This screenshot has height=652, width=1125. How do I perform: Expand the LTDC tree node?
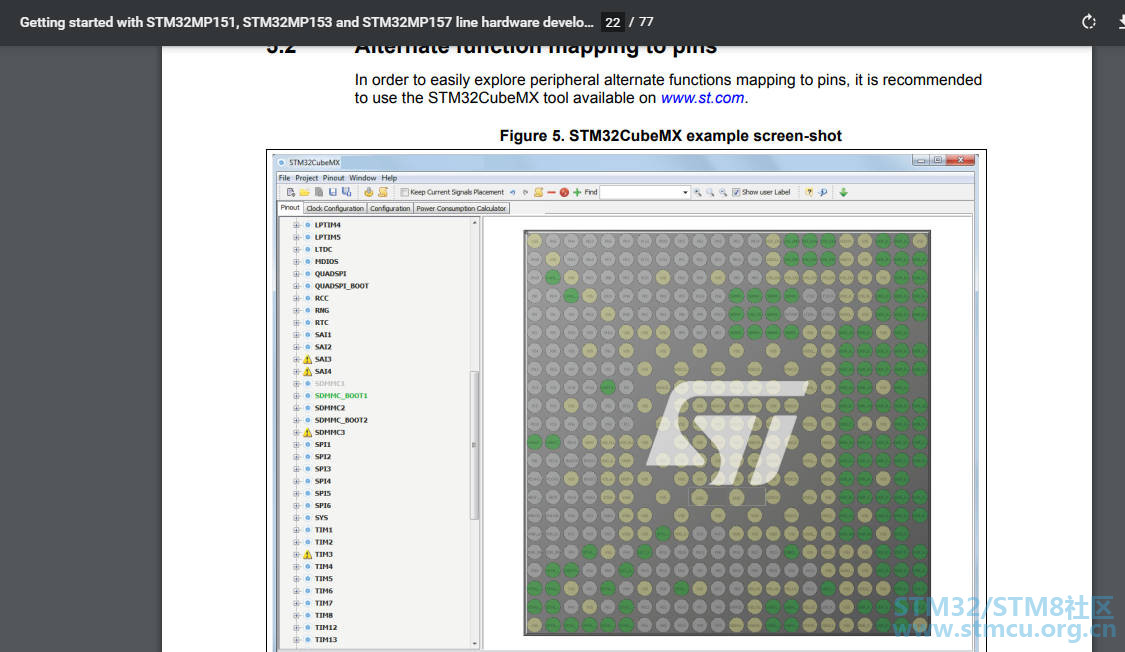[x=296, y=250]
